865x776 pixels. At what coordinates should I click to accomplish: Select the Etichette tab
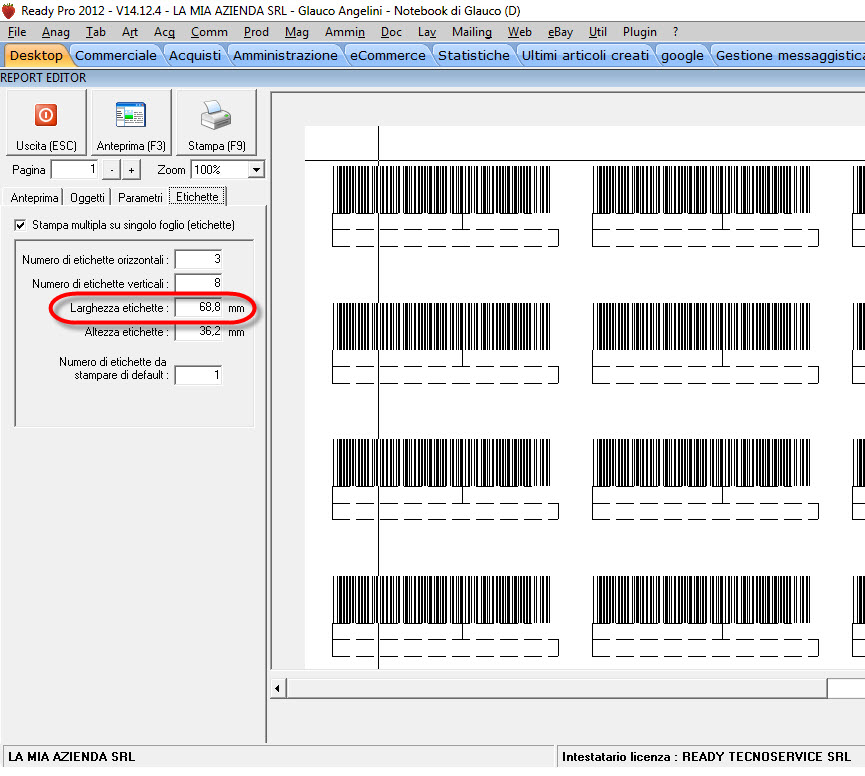pyautogui.click(x=197, y=197)
